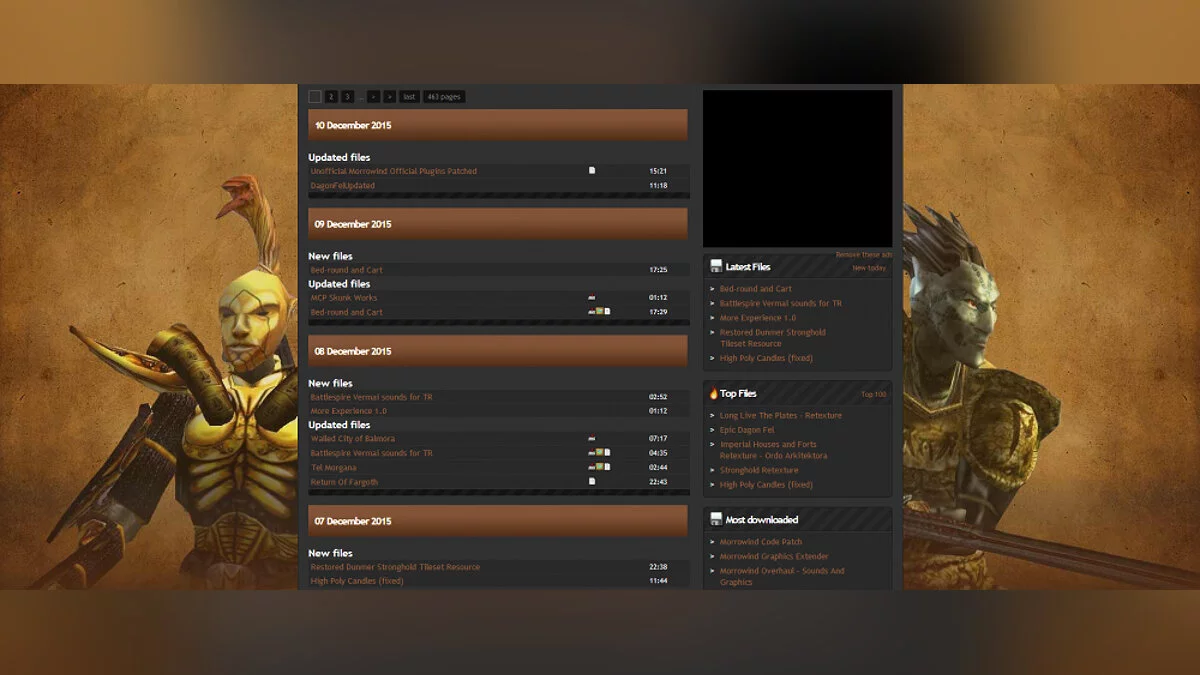Click floppy disk icon beside Latest Files
Screen dimensions: 1200x675
coord(716,266)
